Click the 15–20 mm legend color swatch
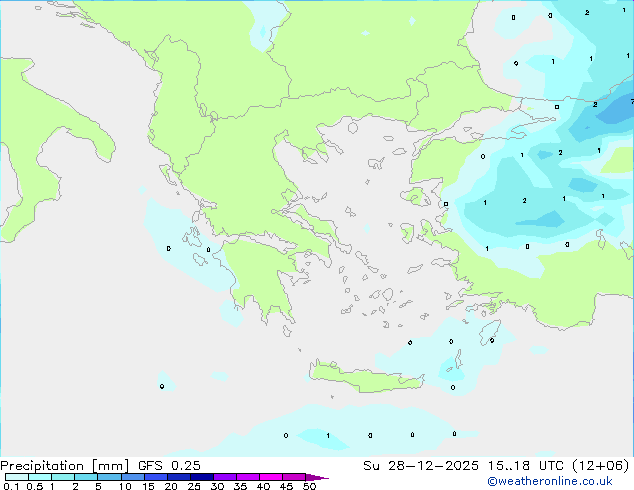This screenshot has height=490, width=634. (156, 477)
